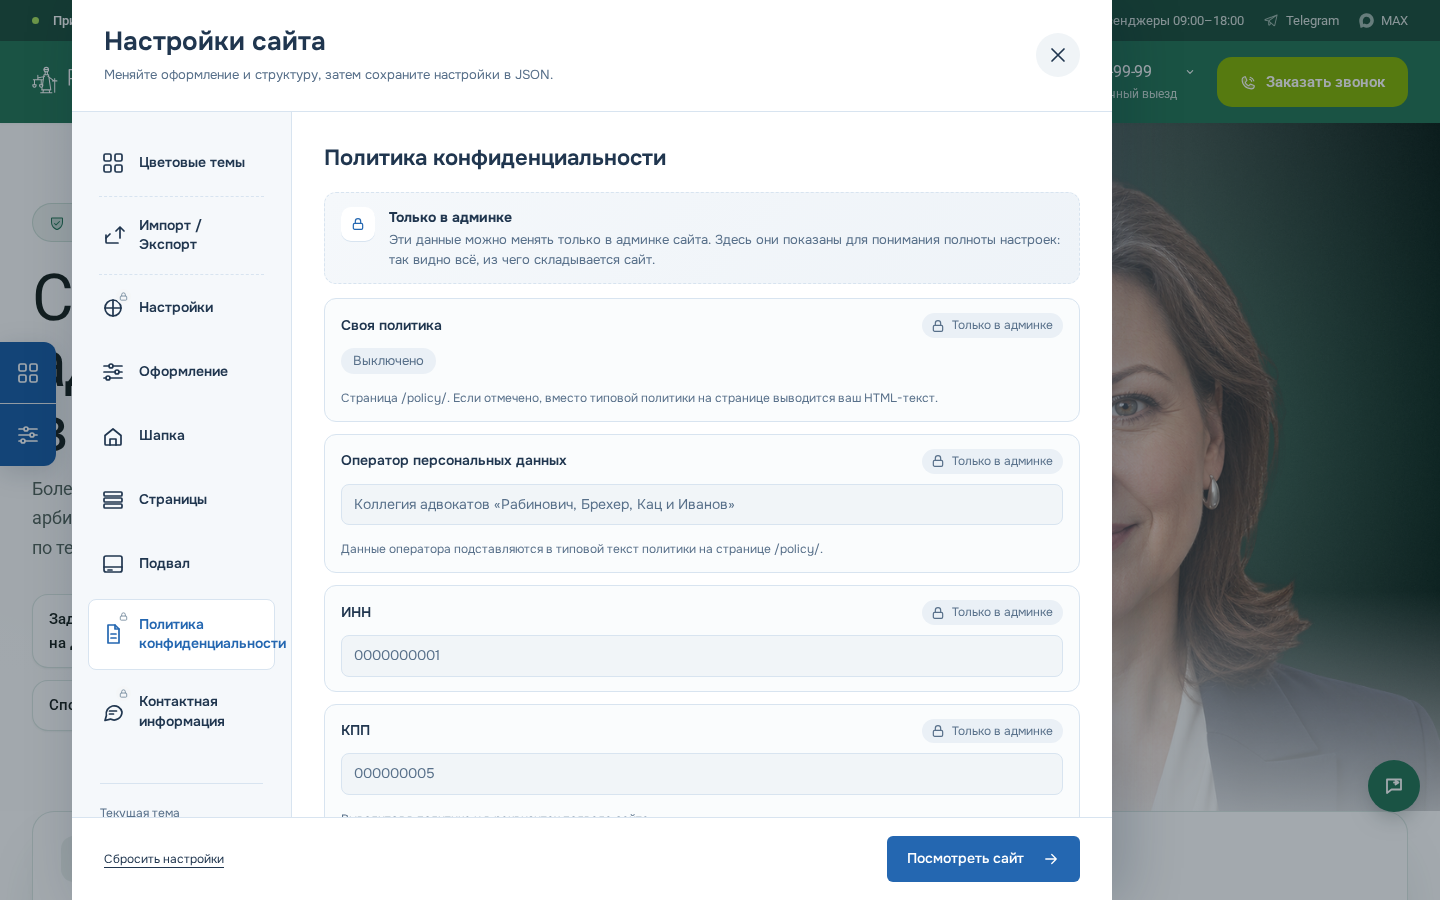The width and height of the screenshot is (1440, 900).
Task: Open the chat widget round button
Action: [x=1394, y=786]
